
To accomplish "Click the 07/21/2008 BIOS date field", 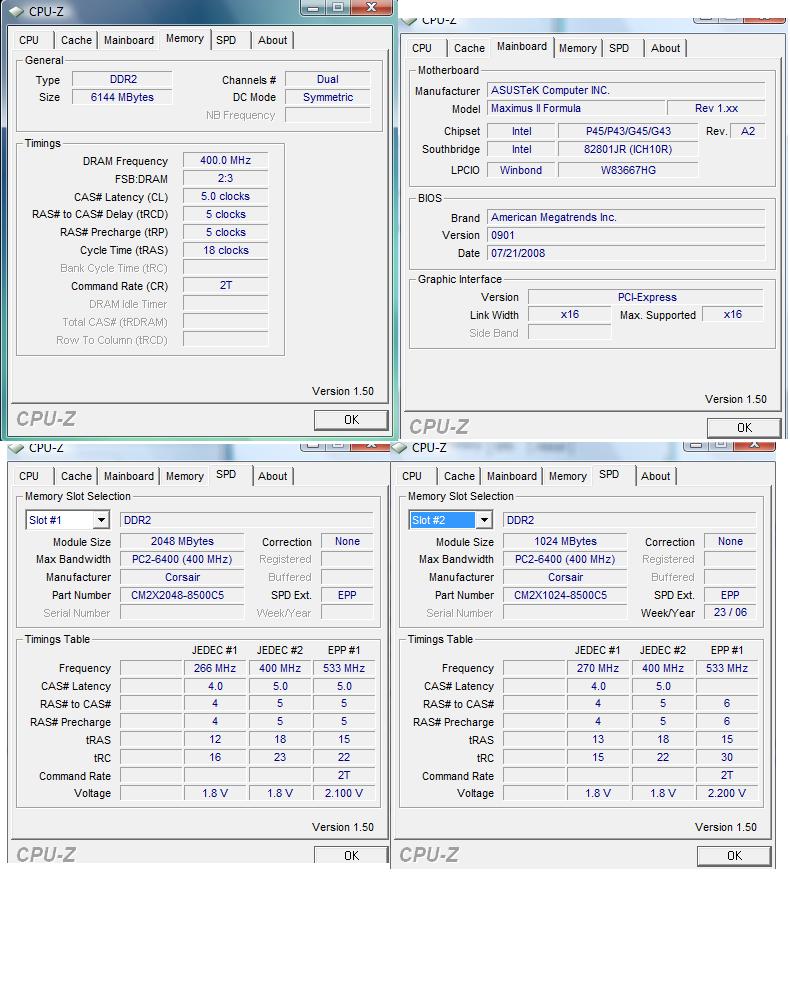I will click(626, 253).
